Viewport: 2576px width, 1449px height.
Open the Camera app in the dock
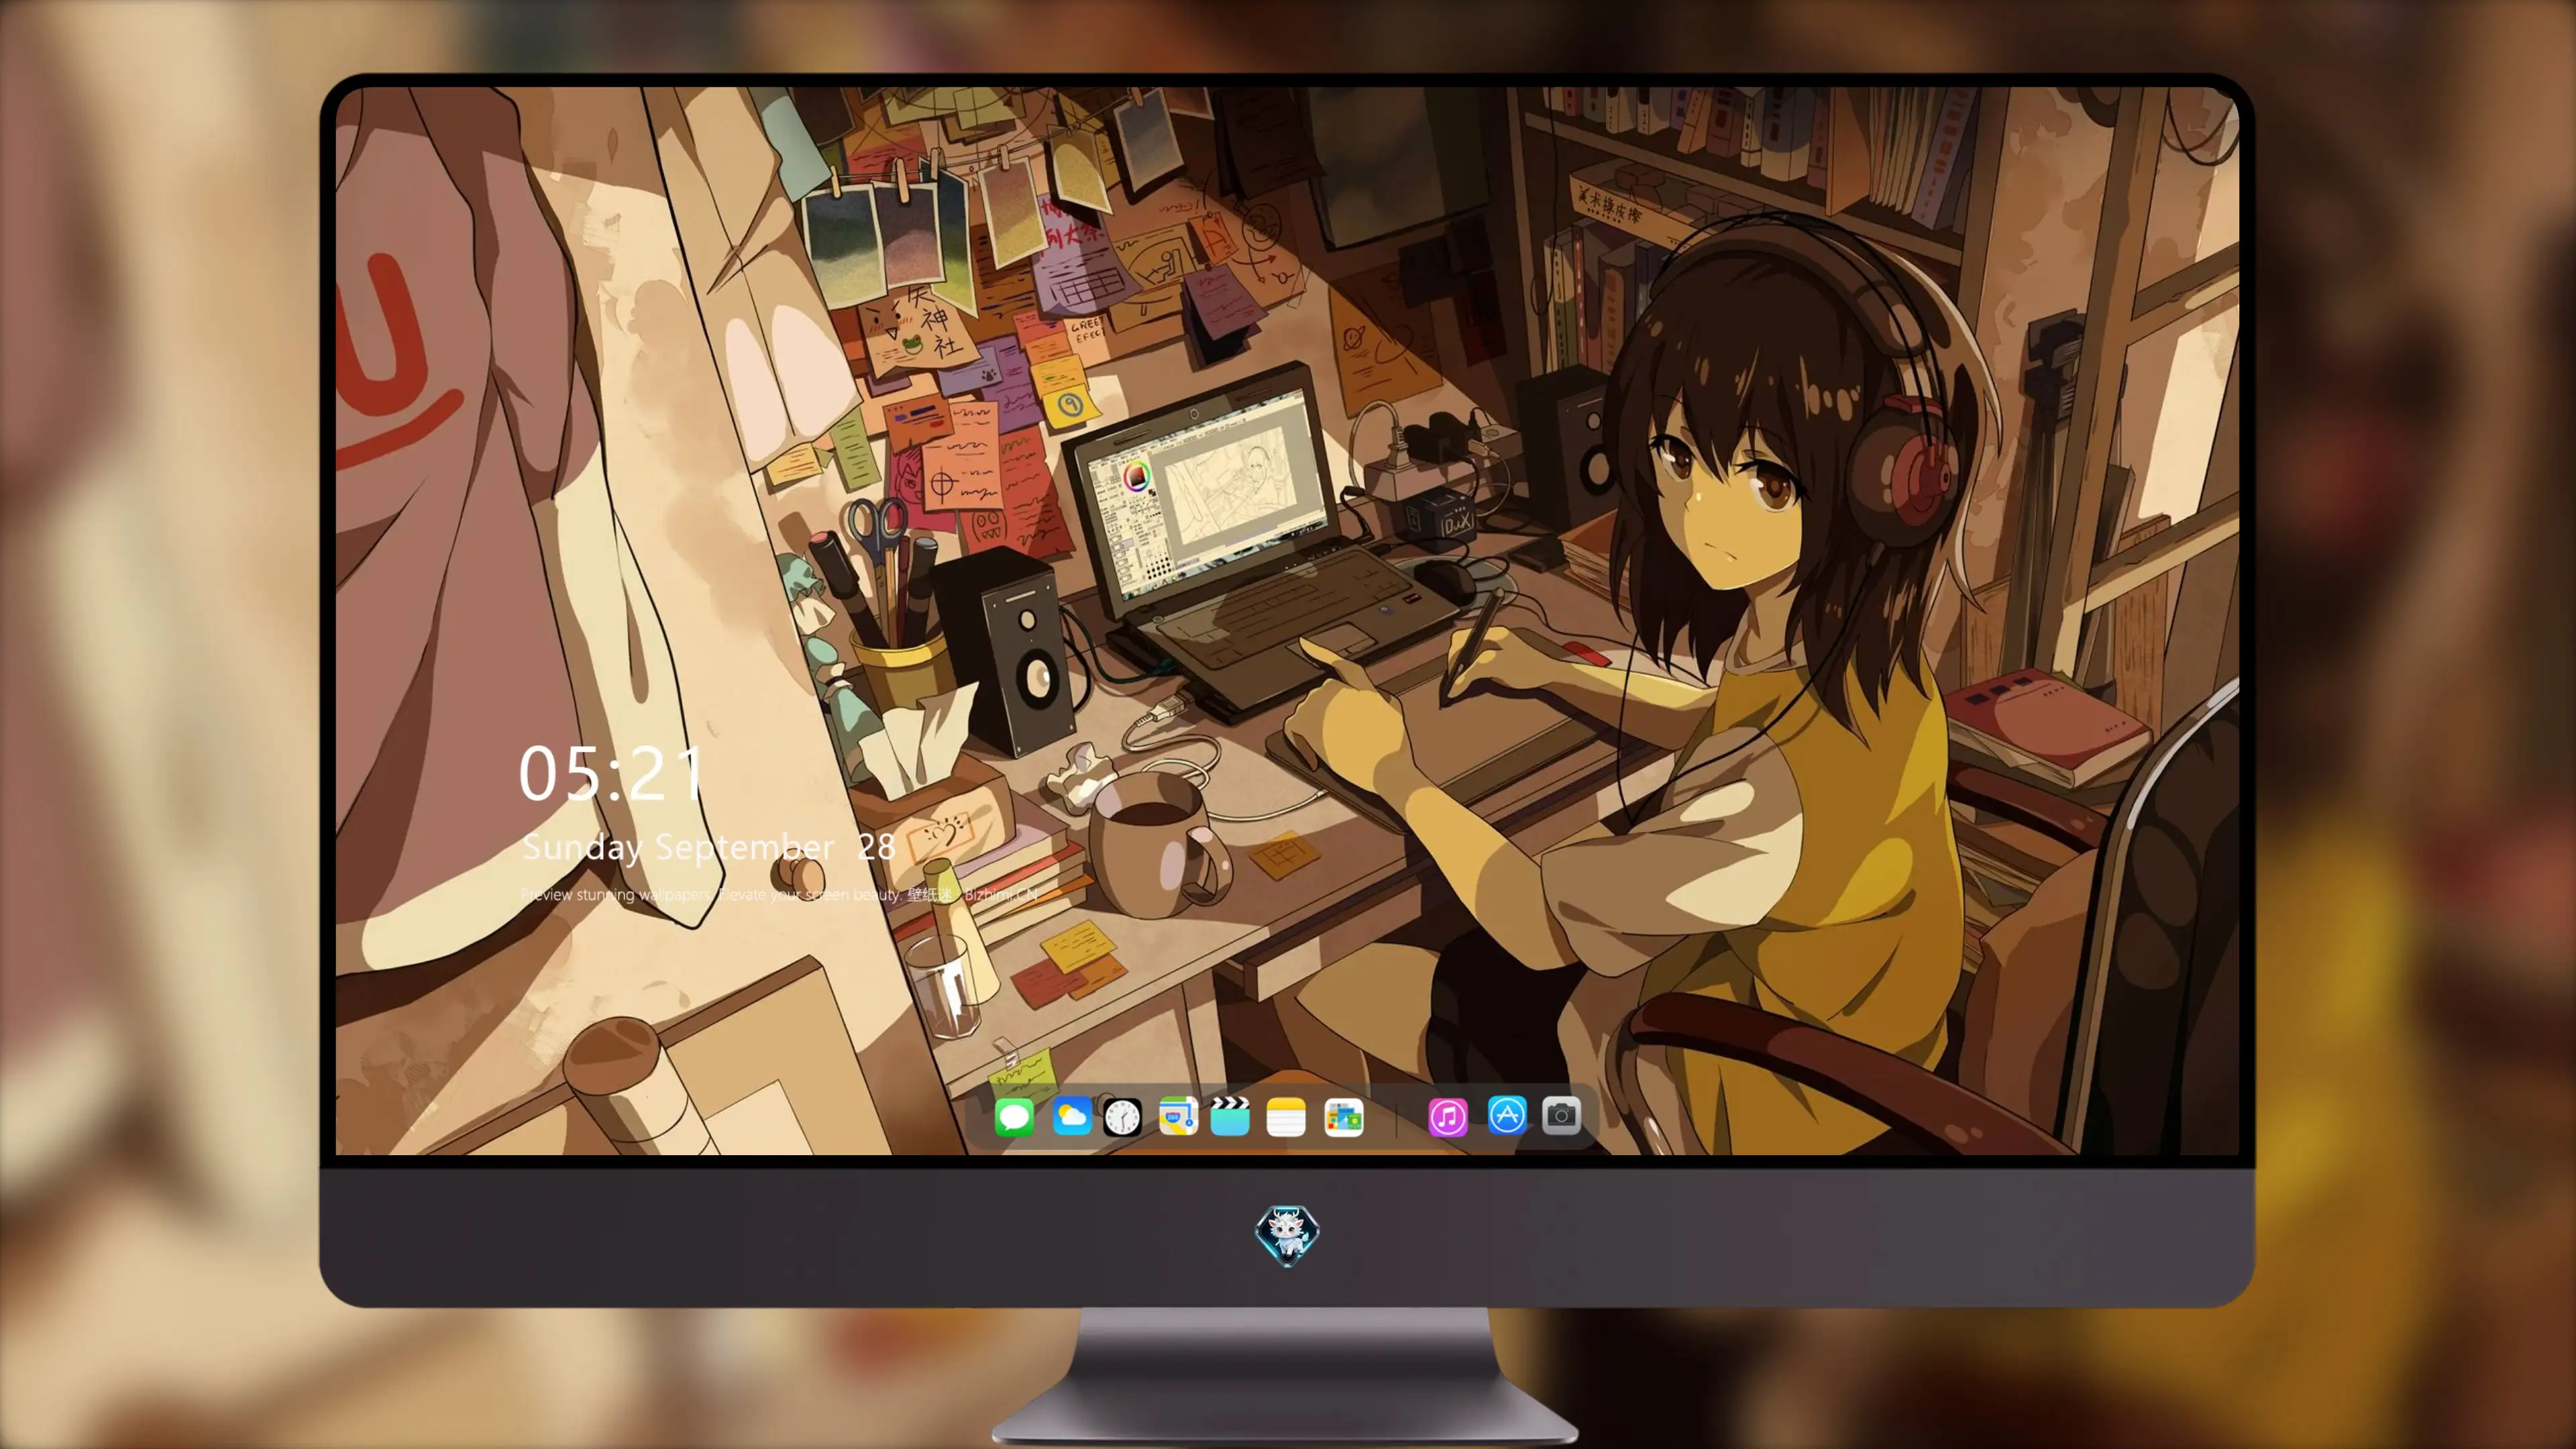(1561, 1115)
